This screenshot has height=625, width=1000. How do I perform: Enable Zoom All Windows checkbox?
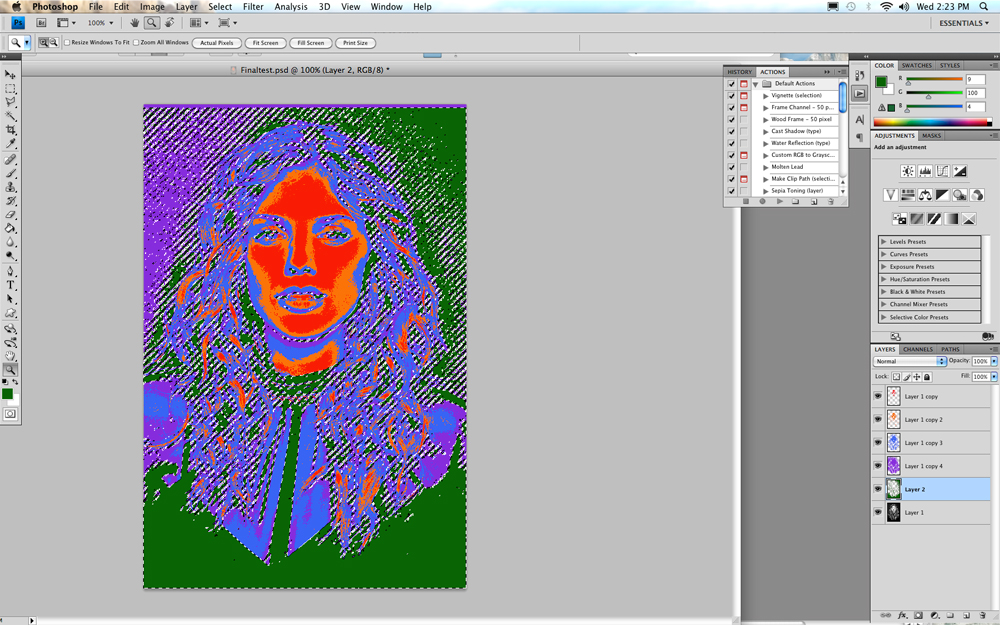tap(136, 43)
